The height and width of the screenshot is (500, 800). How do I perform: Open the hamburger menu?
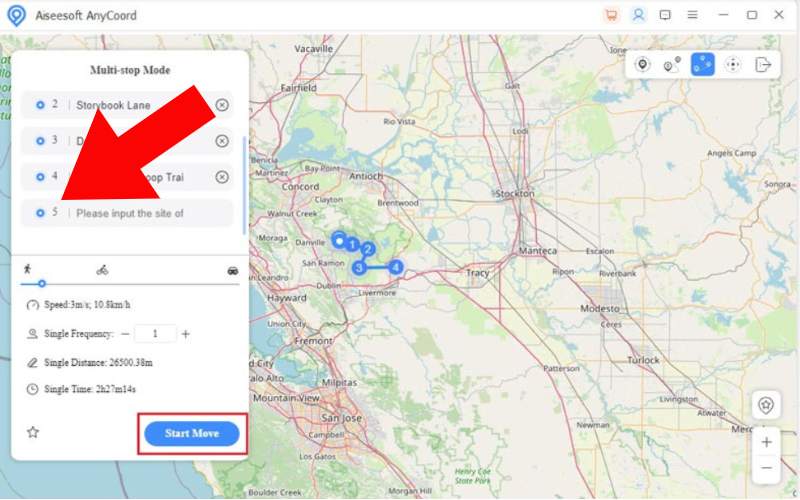click(x=692, y=15)
